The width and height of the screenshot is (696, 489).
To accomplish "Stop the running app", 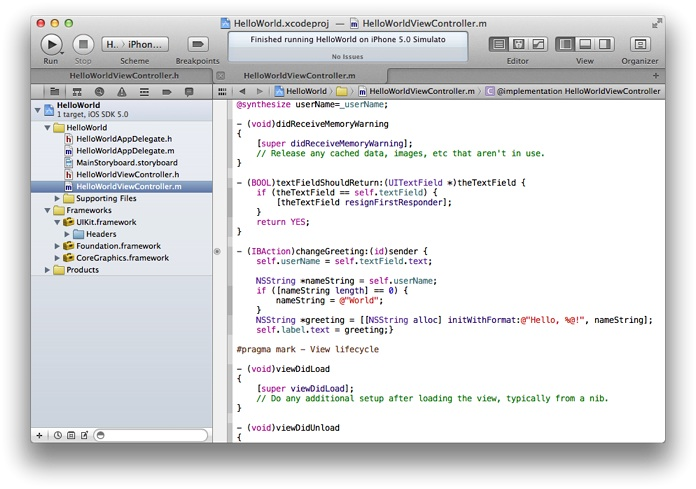I will [x=83, y=44].
